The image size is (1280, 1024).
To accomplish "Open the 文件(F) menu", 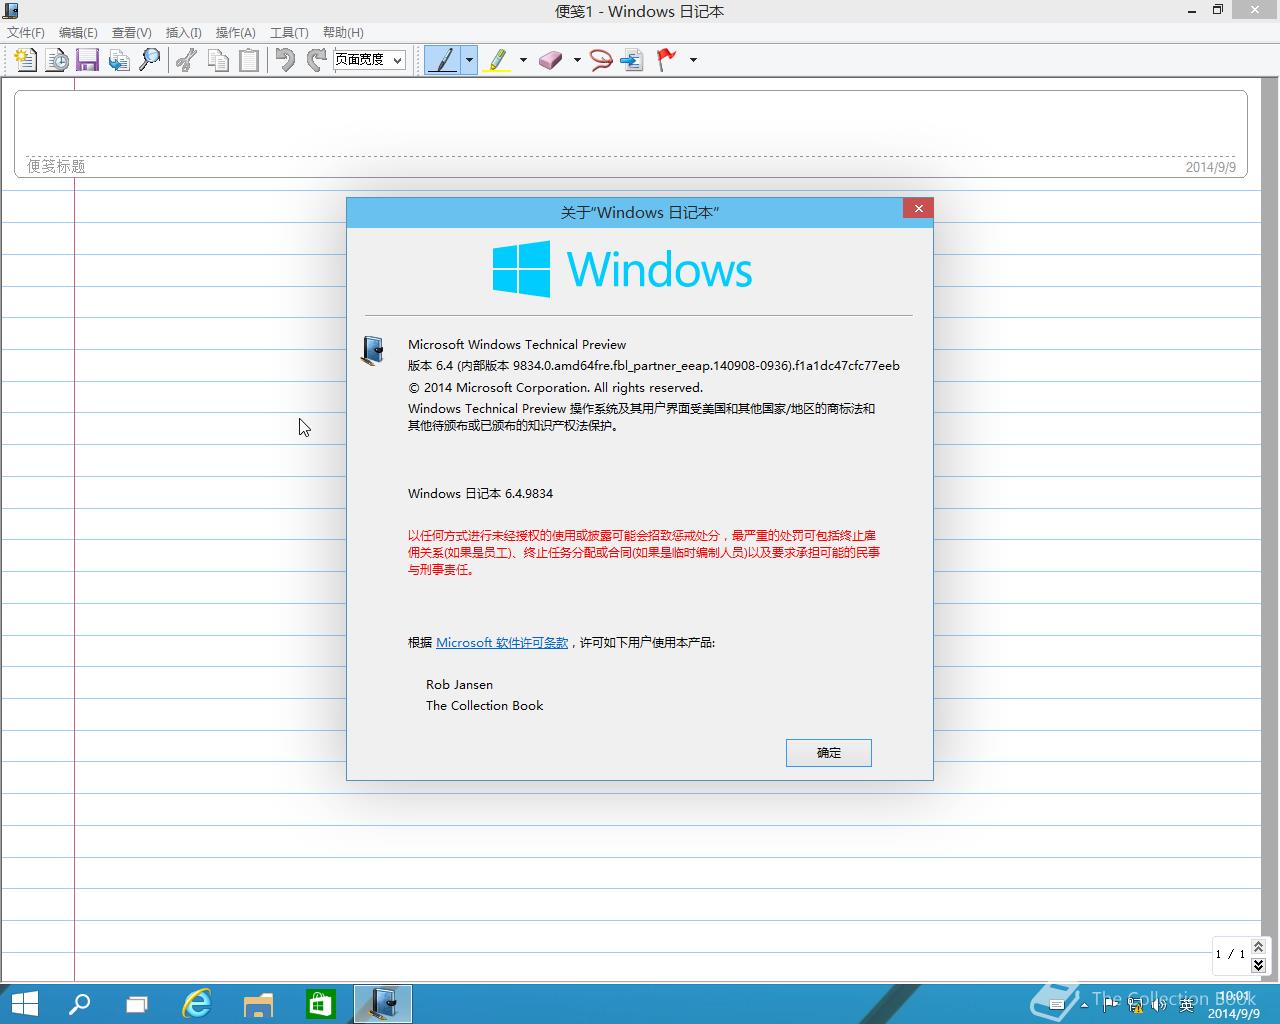I will (26, 33).
